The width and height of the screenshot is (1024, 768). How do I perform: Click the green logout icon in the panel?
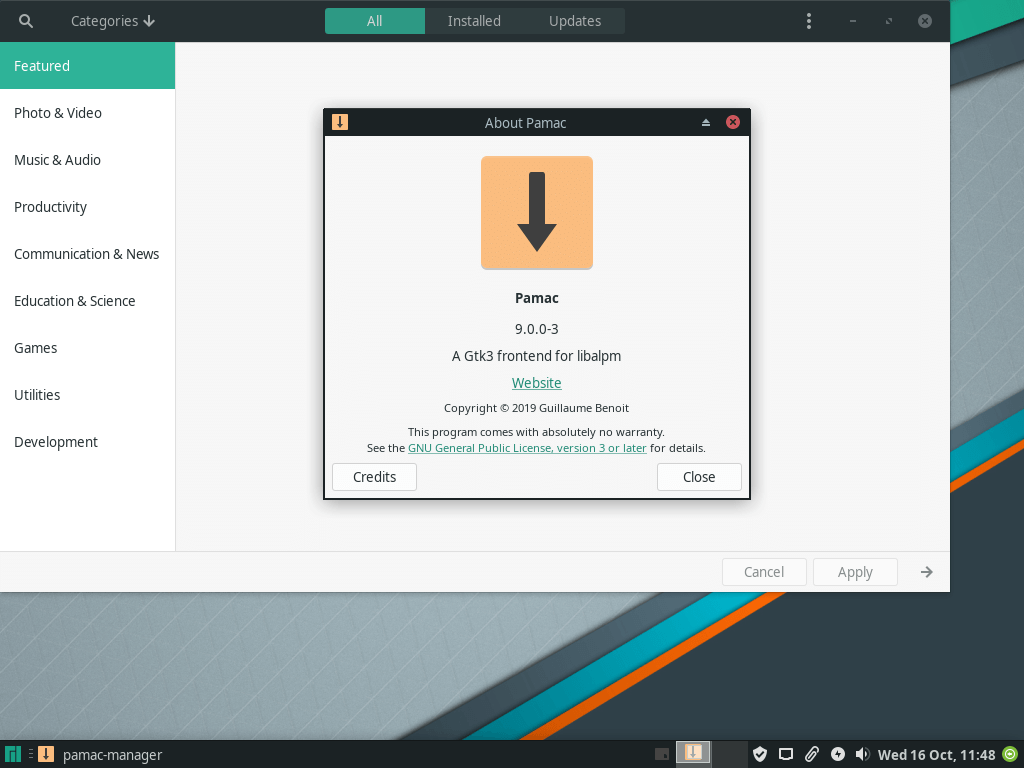point(1010,754)
